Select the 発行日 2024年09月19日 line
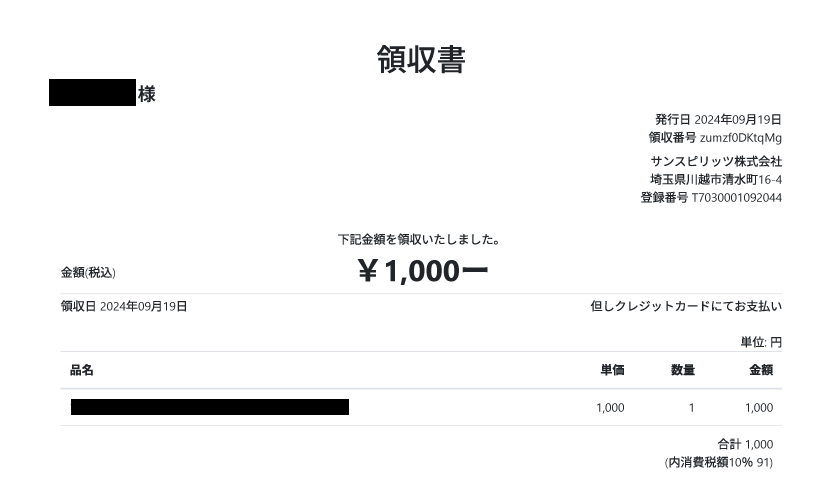Viewport: 839px width, 497px height. point(718,120)
